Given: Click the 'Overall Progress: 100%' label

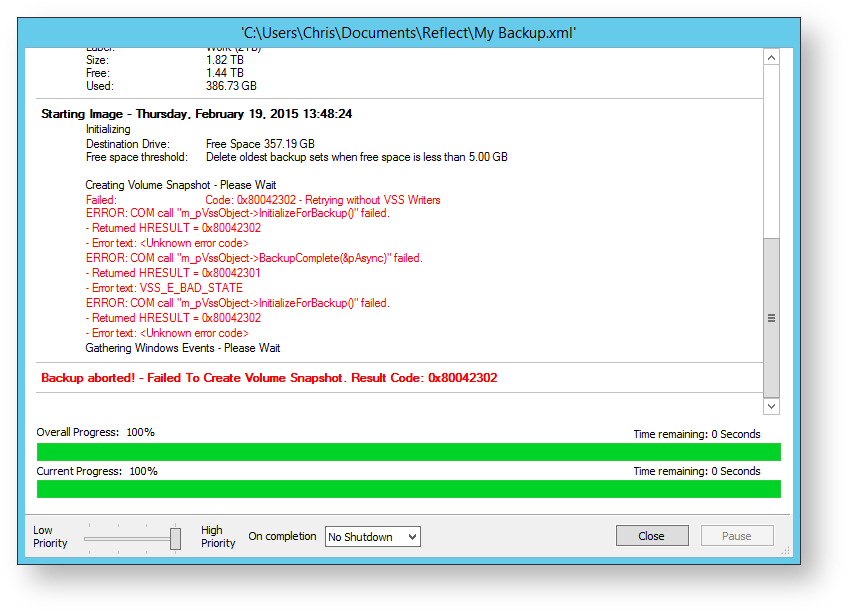Looking at the screenshot, I should pyautogui.click(x=95, y=432).
